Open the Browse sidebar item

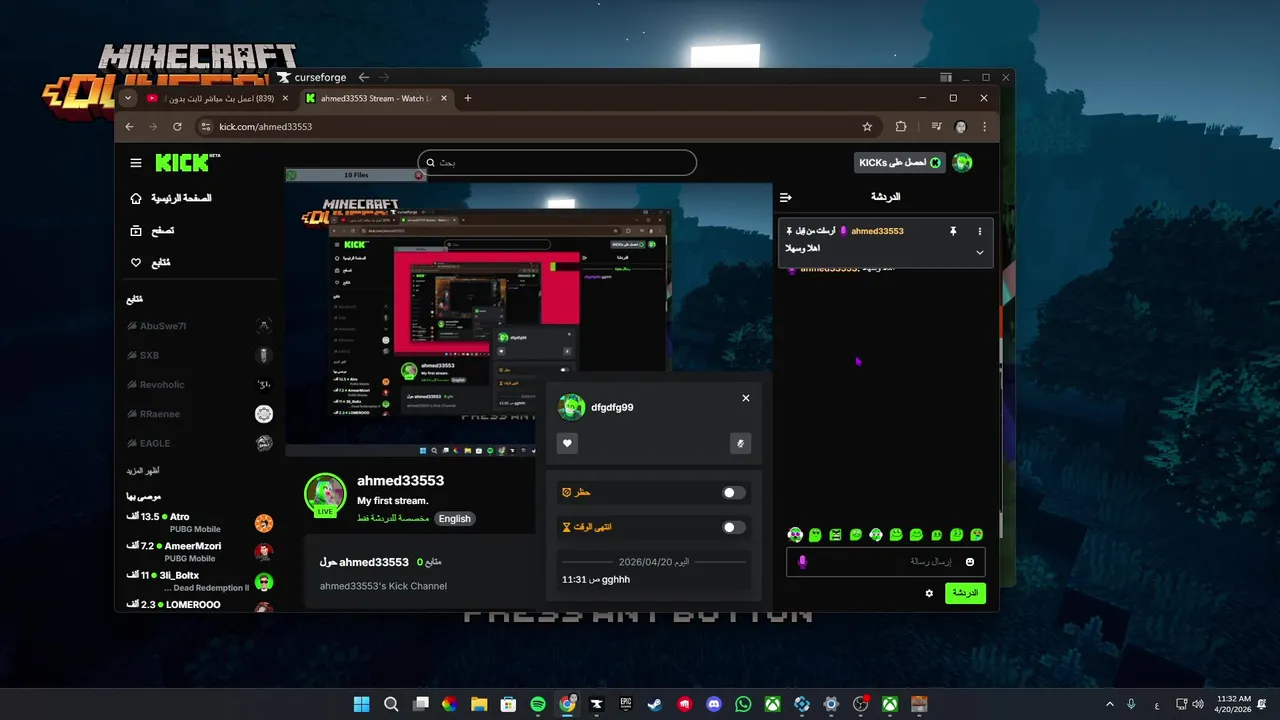[x=152, y=230]
